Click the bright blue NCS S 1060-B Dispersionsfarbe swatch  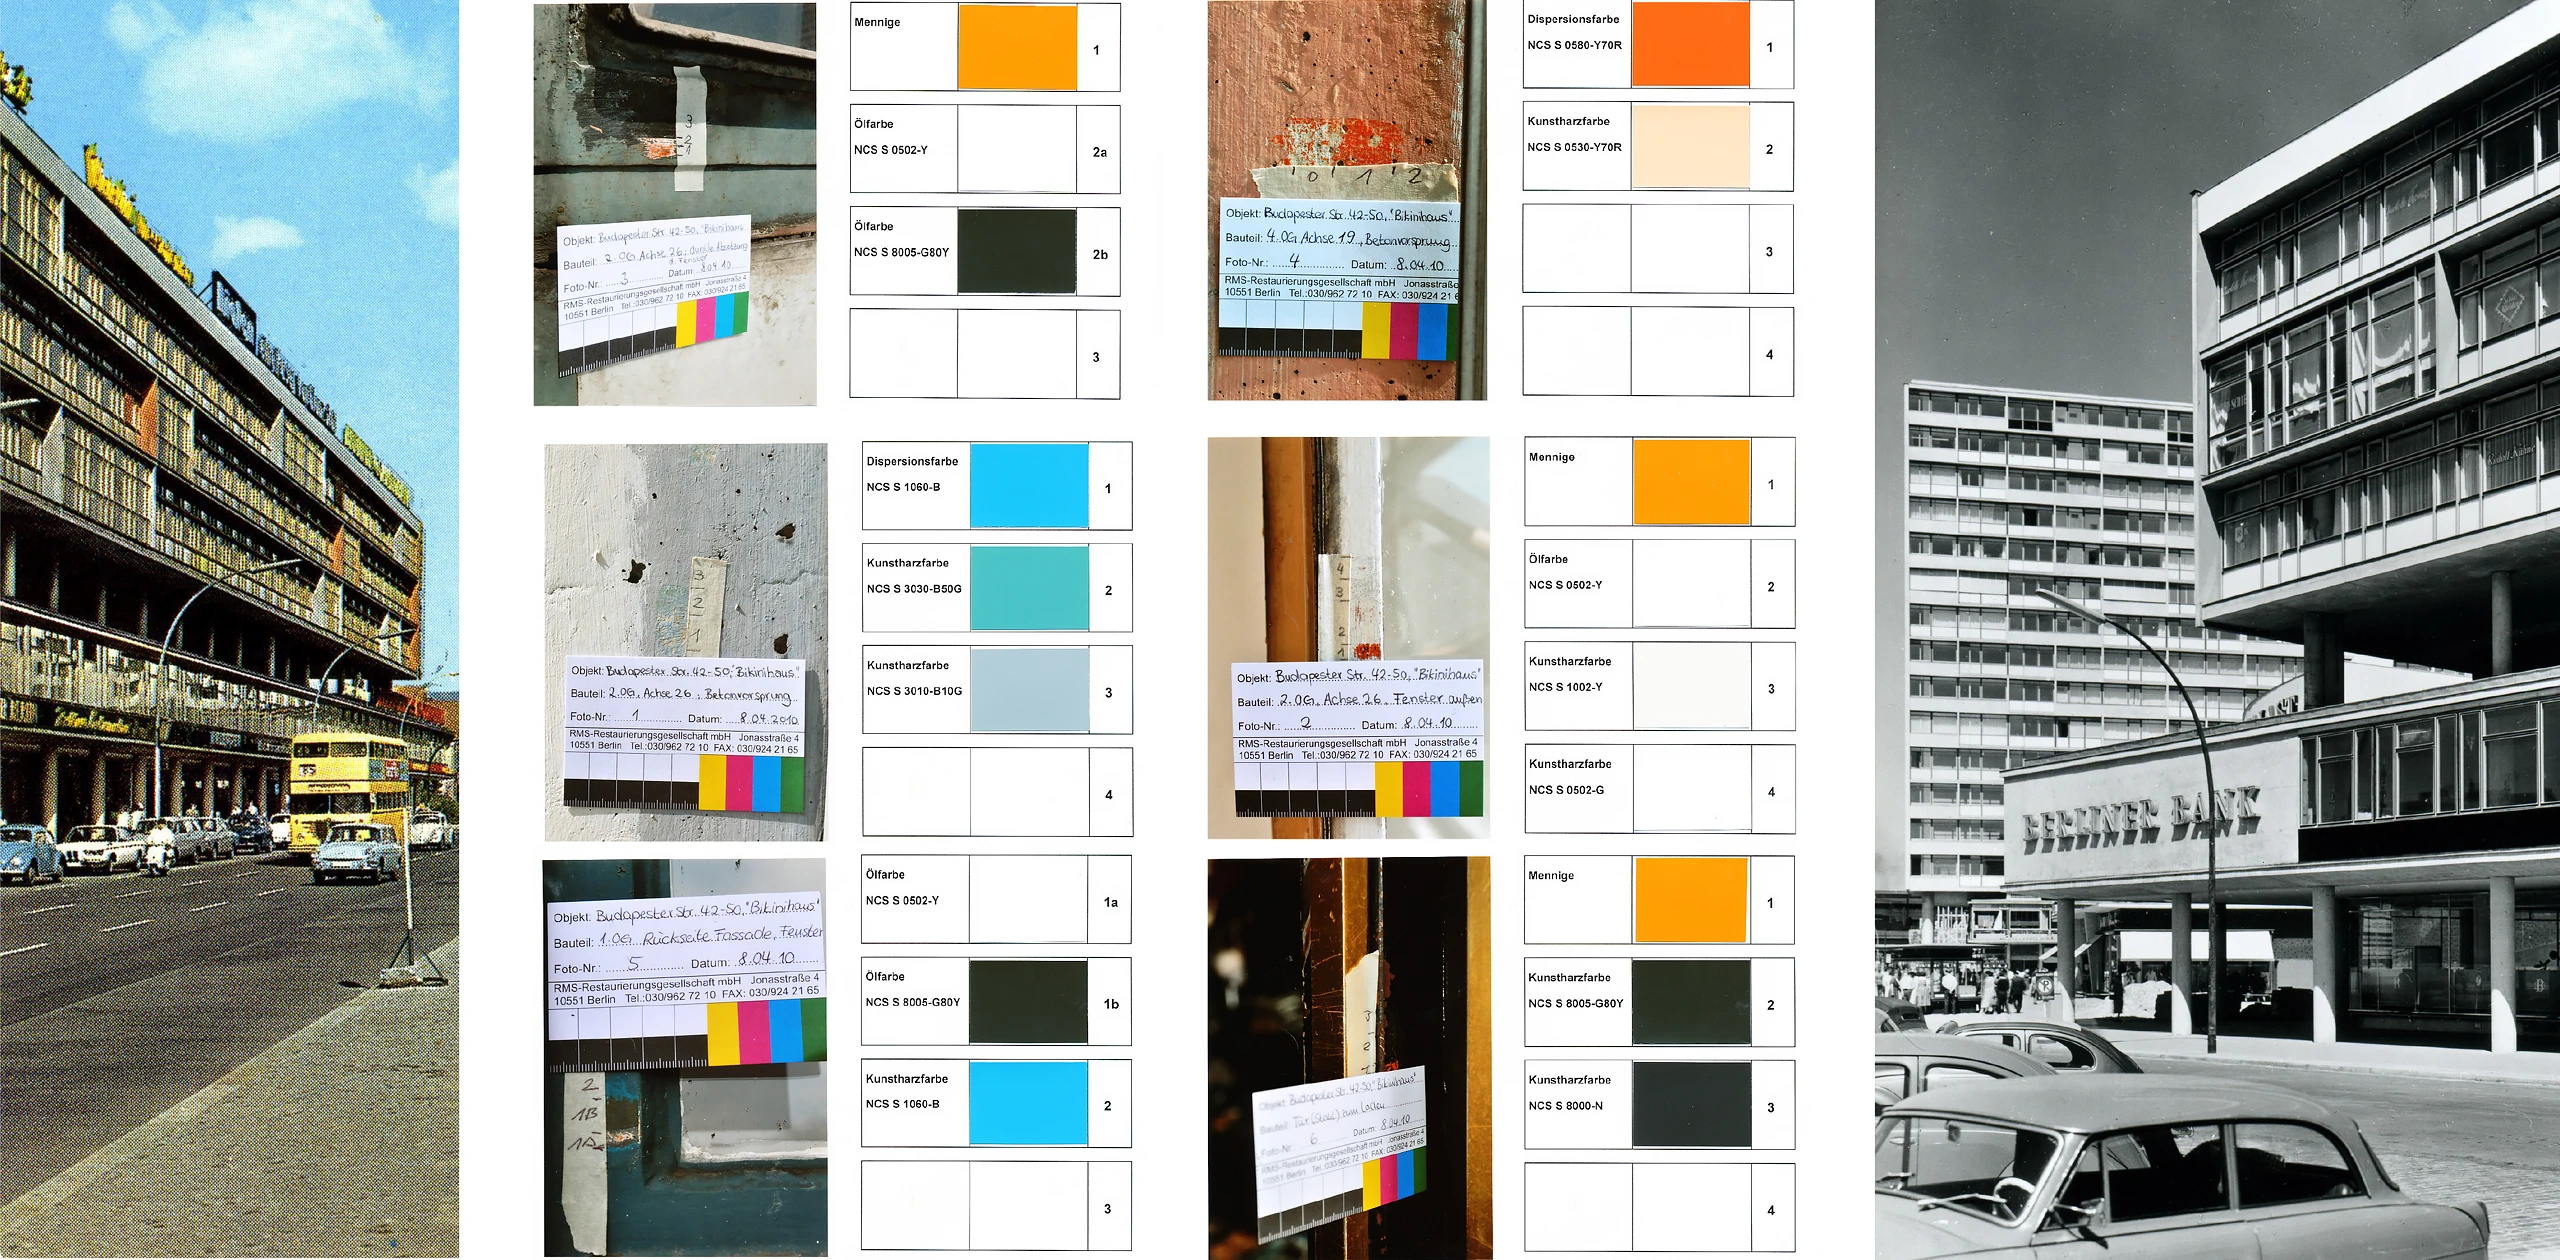click(1028, 486)
